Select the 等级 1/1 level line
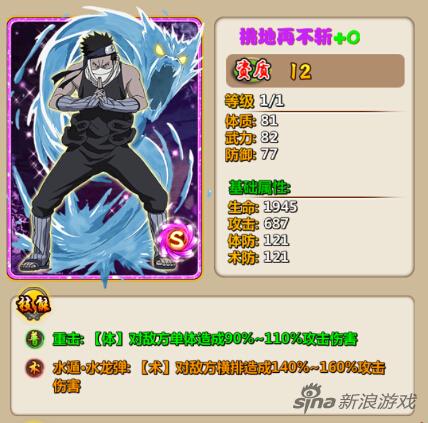The height and width of the screenshot is (423, 428). click(255, 100)
